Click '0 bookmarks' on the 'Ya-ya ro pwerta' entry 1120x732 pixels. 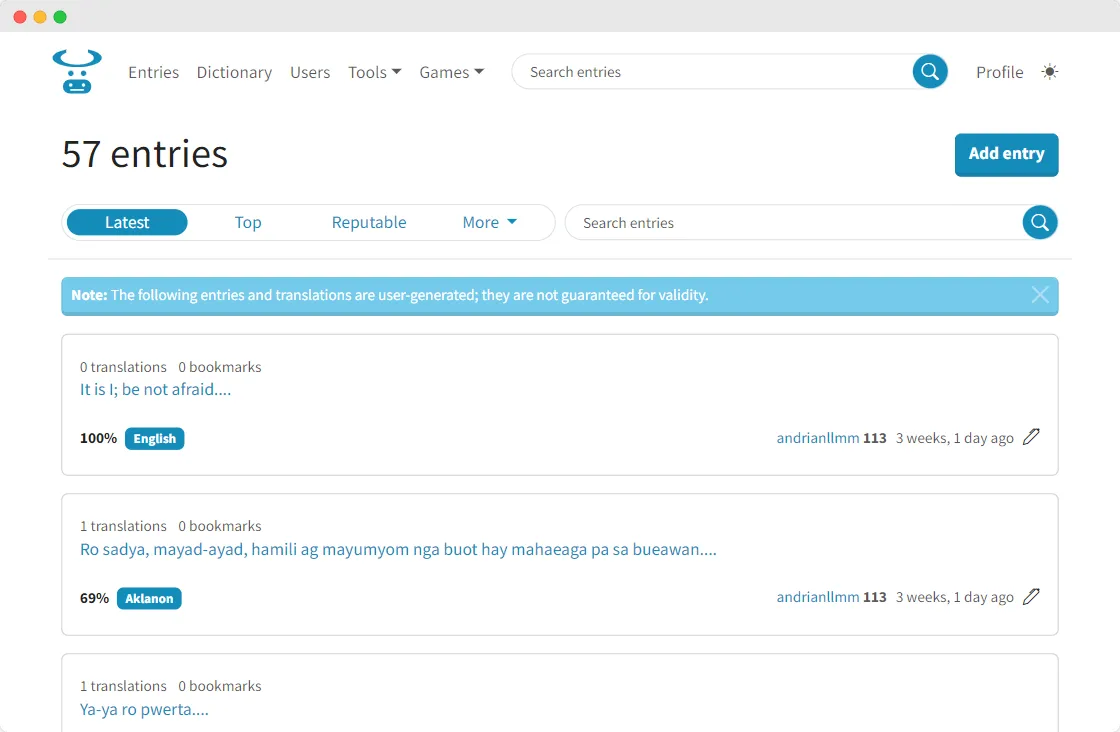pos(220,686)
